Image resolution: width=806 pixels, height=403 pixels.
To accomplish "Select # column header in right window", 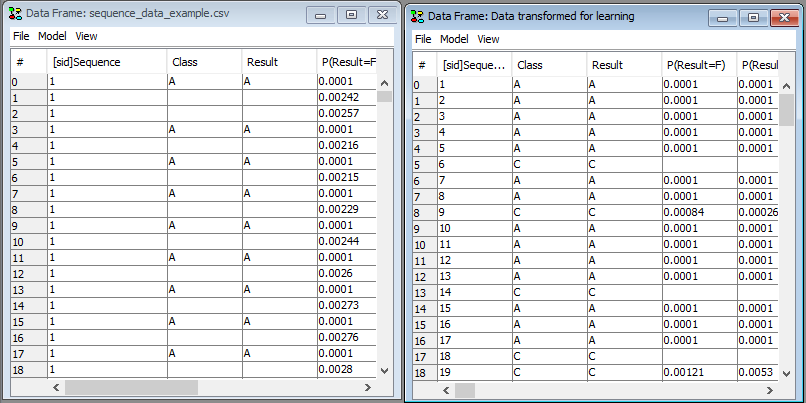I will click(x=425, y=65).
